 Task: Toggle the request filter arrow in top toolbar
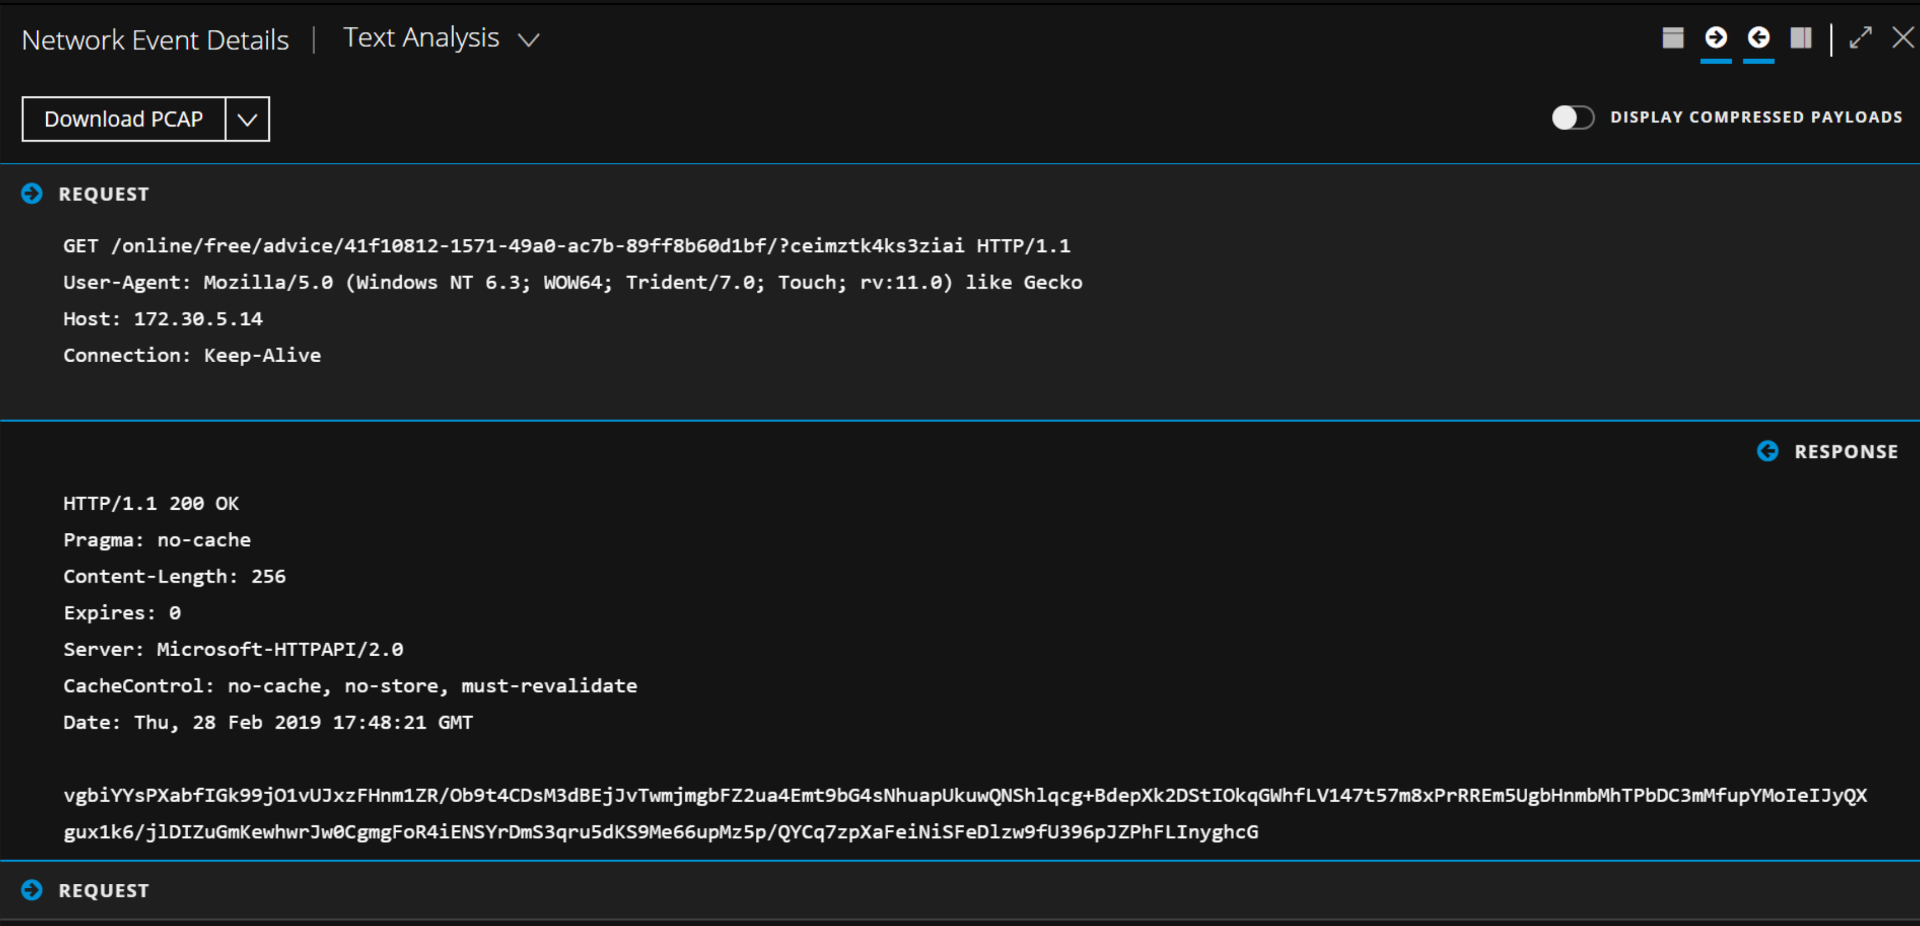[1716, 38]
